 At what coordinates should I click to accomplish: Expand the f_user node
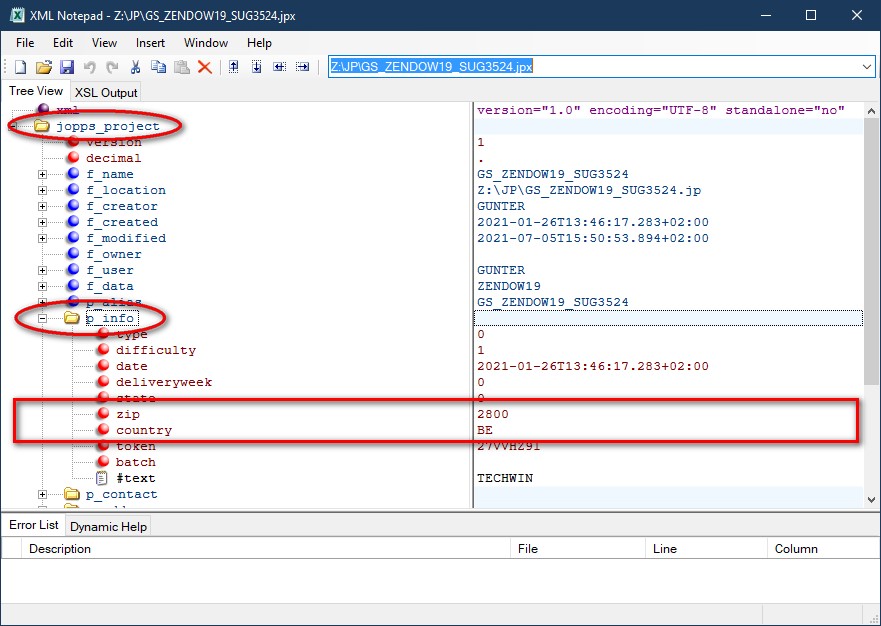coord(43,270)
